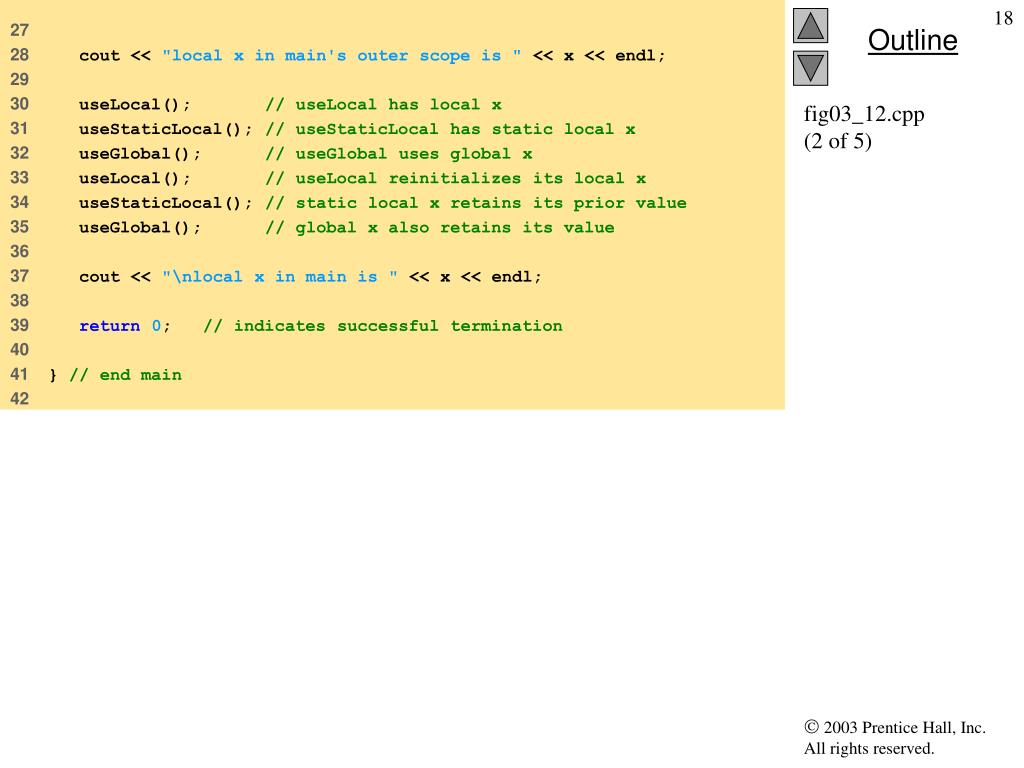Click the '(2 of 5)' page indicator

point(837,141)
